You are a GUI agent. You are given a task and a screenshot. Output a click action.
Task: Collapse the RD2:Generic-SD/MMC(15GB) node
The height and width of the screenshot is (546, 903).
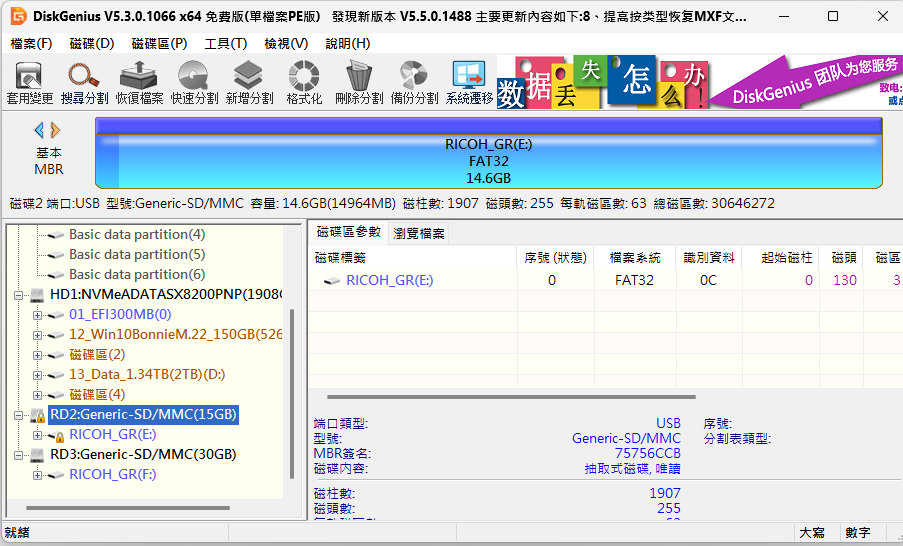coord(18,415)
